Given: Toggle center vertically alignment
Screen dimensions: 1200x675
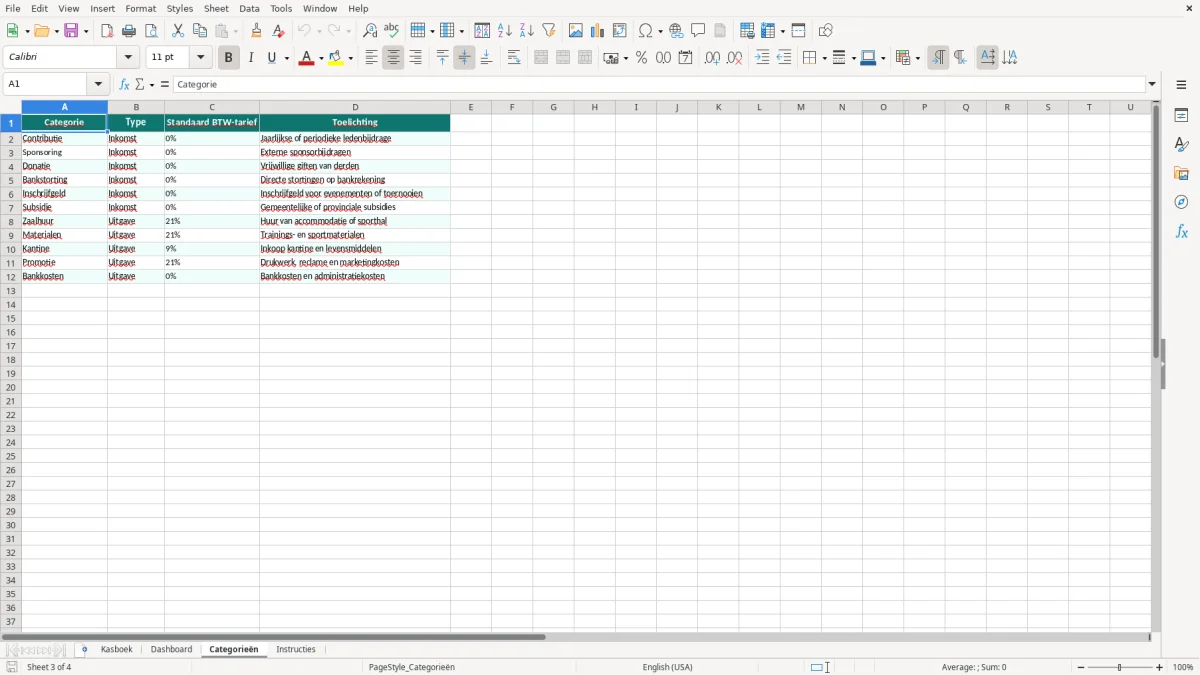Looking at the screenshot, I should coord(464,58).
